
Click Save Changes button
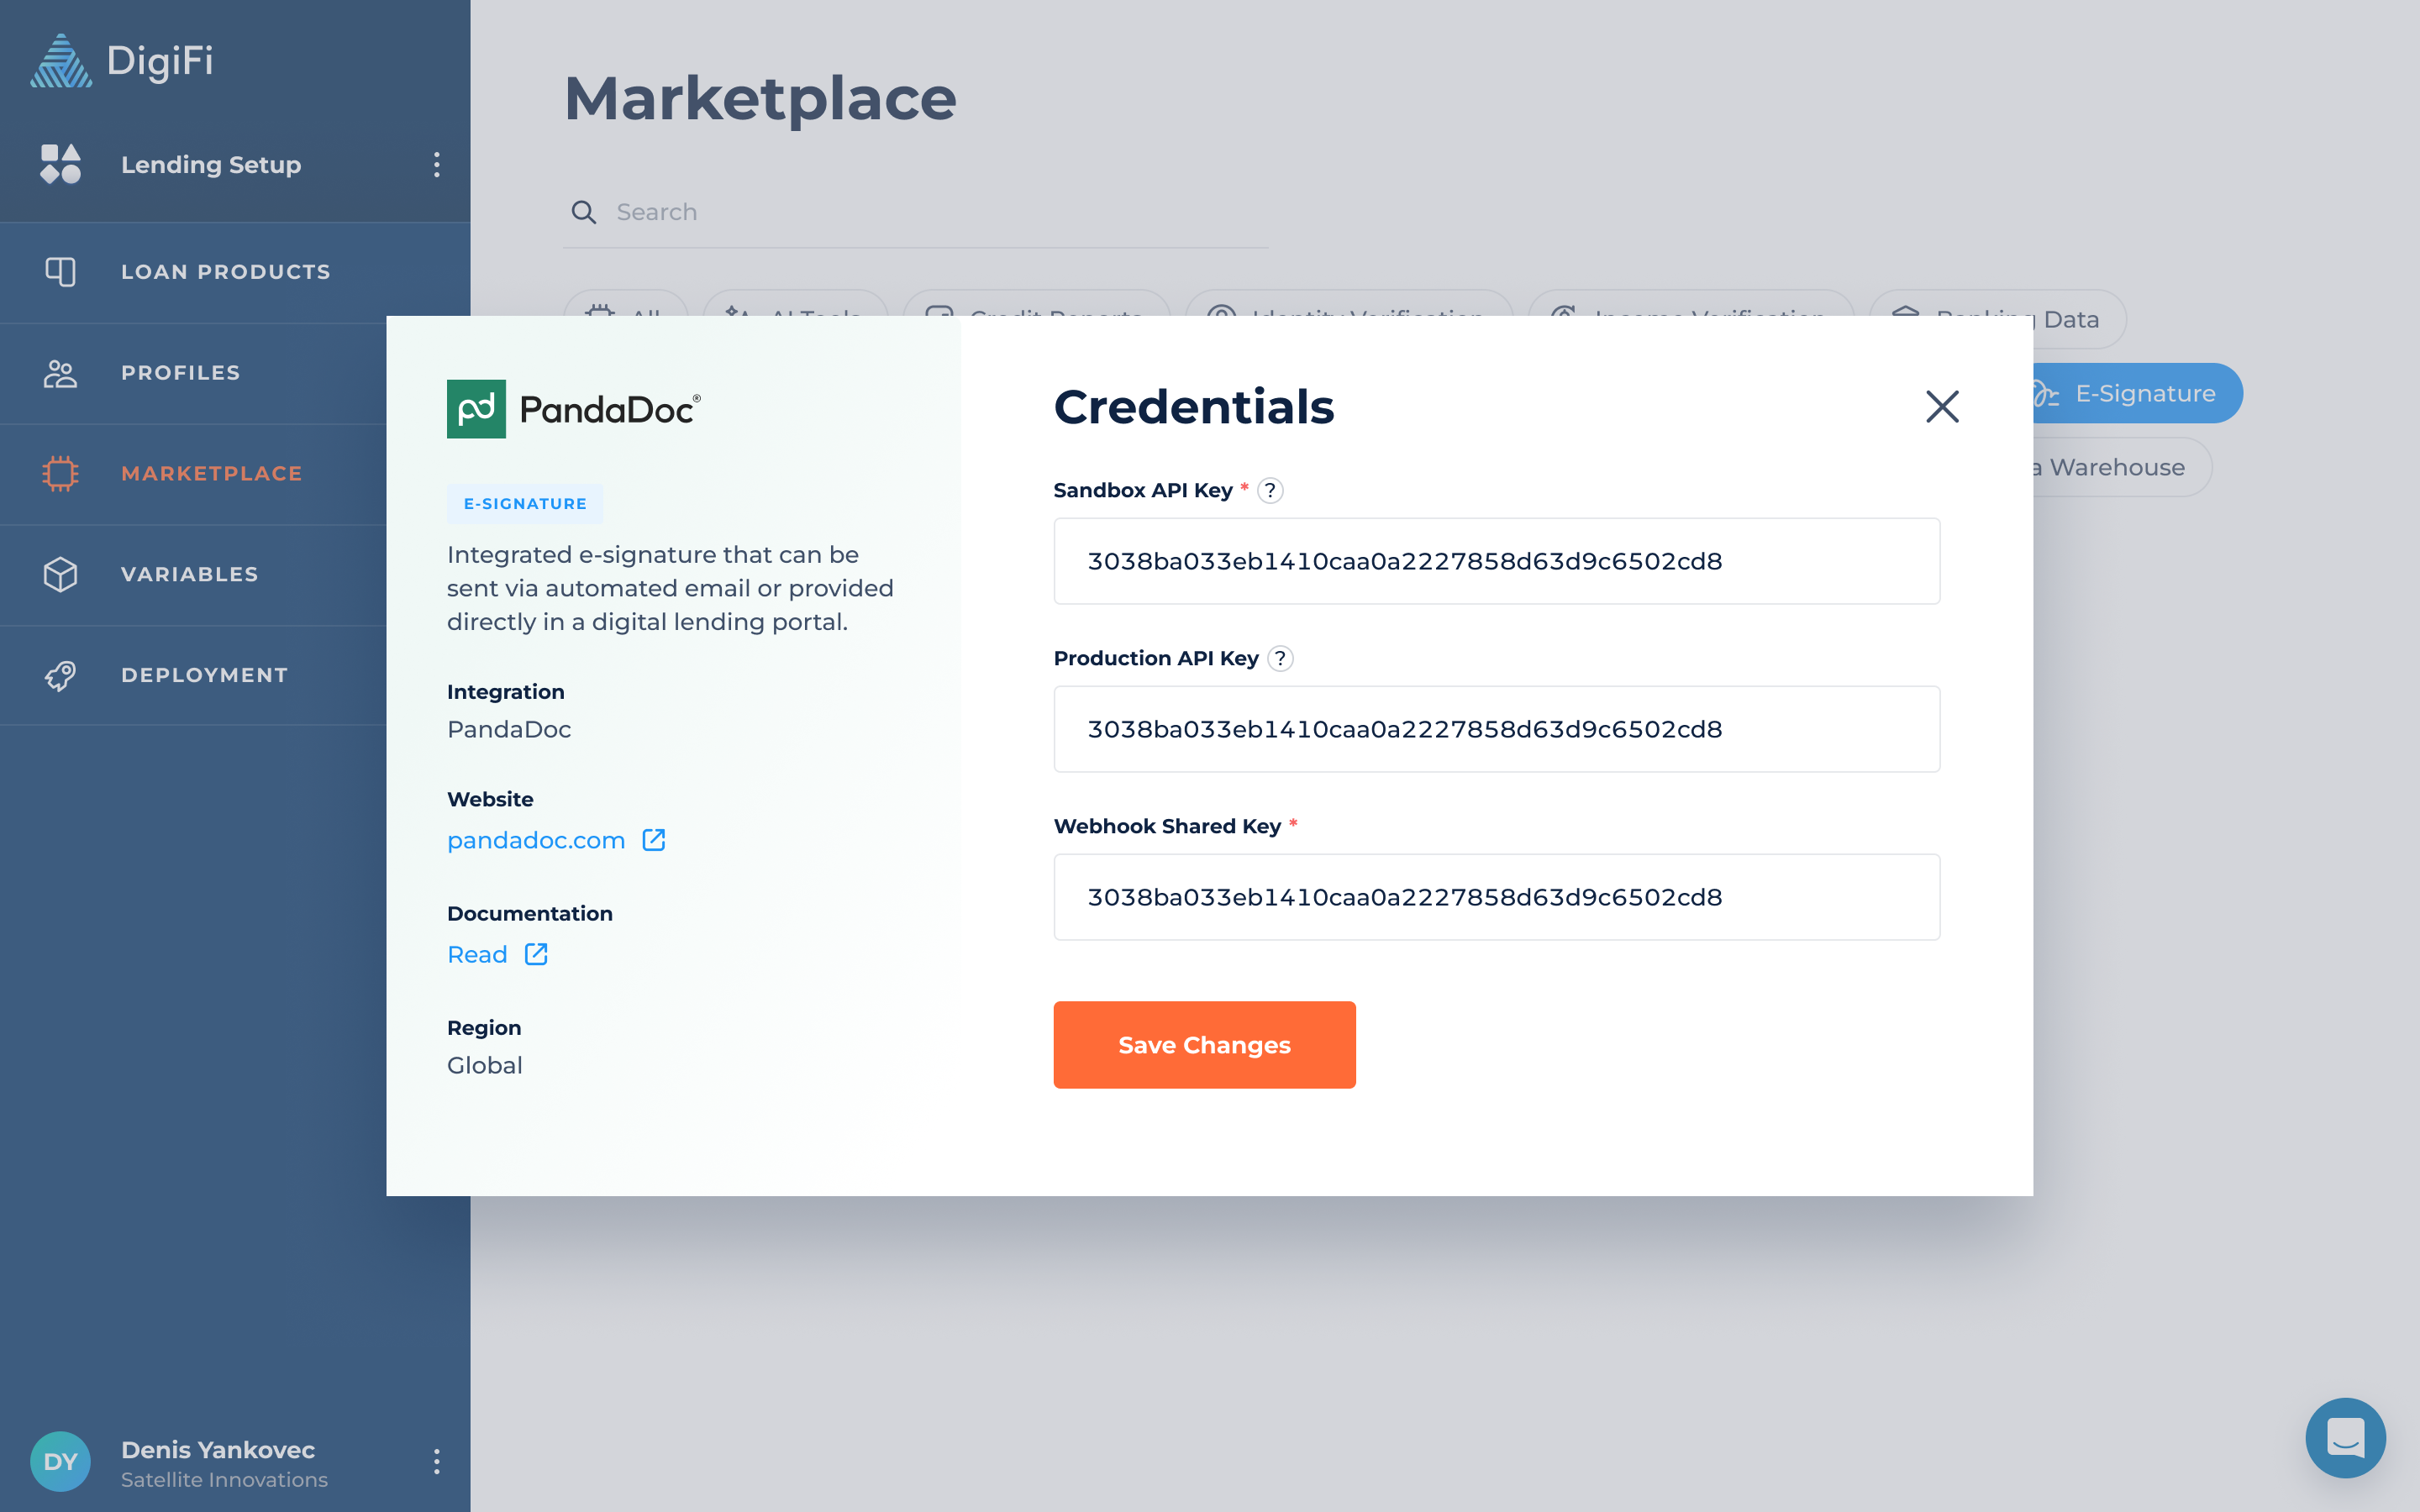click(x=1204, y=1045)
